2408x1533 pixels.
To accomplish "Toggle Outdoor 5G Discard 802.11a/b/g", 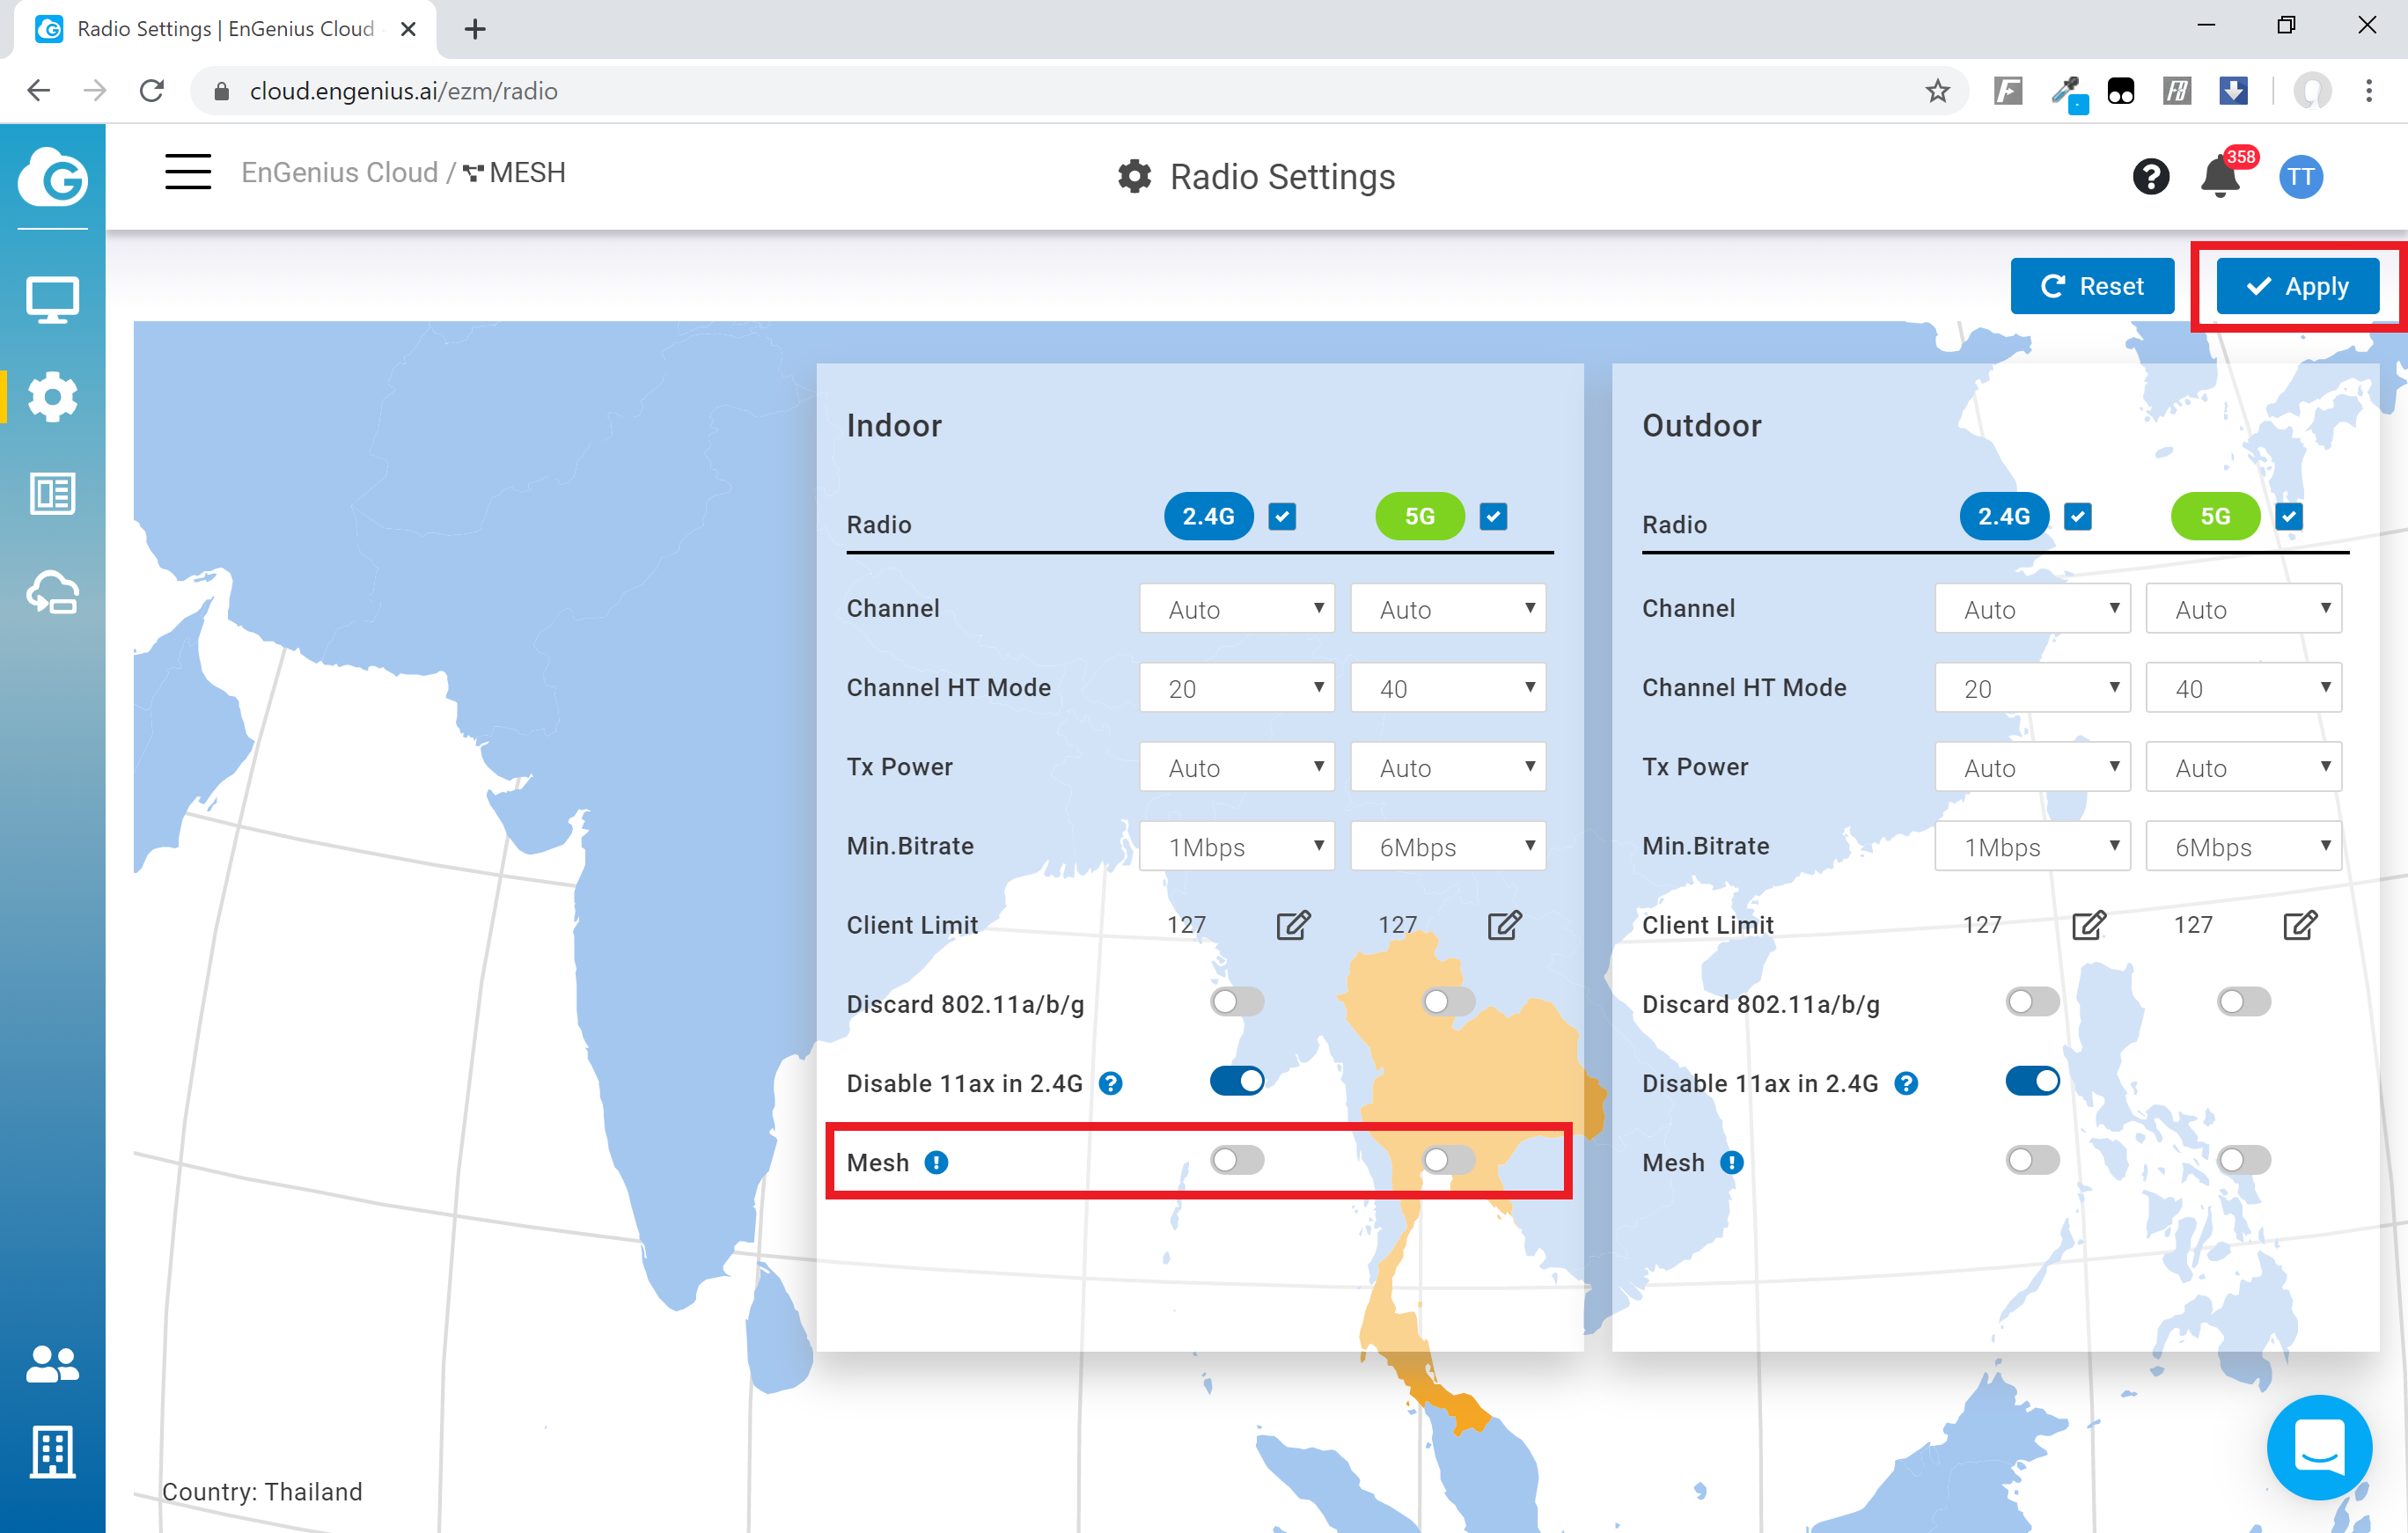I will click(2243, 1001).
